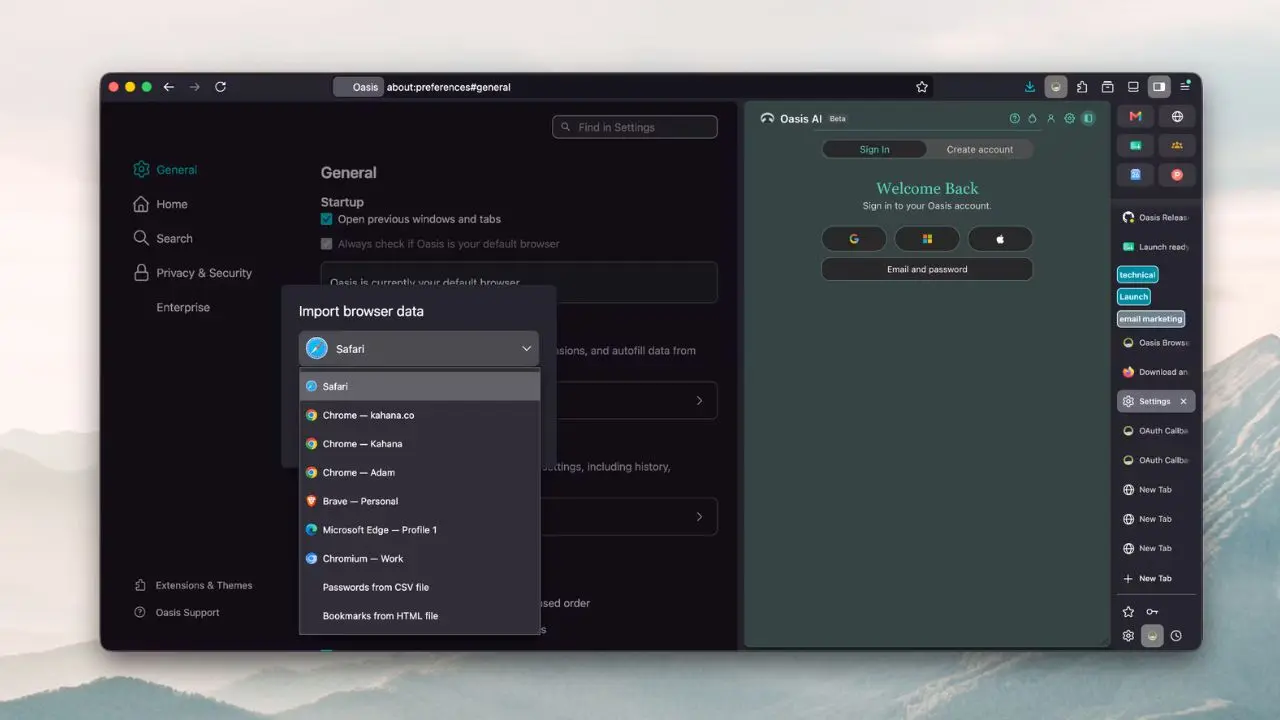Choose Safari in the import list

click(420, 386)
